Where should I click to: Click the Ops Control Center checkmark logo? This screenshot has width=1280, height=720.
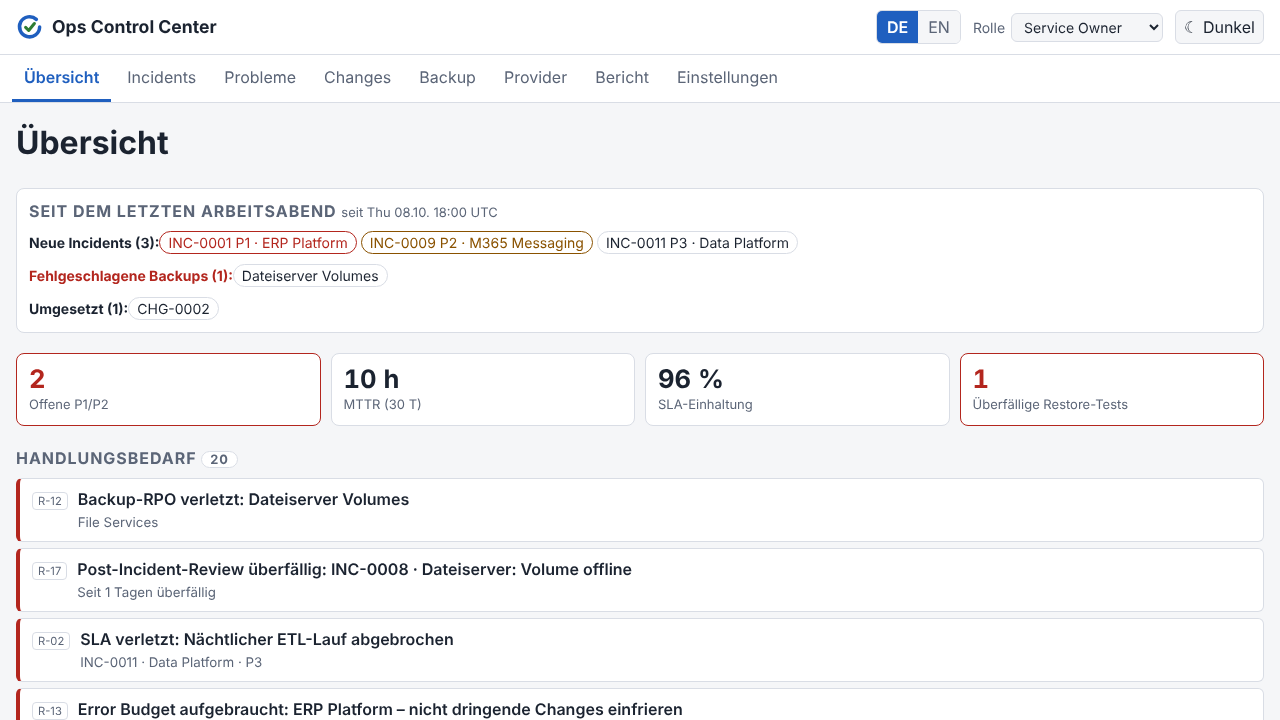tap(30, 27)
